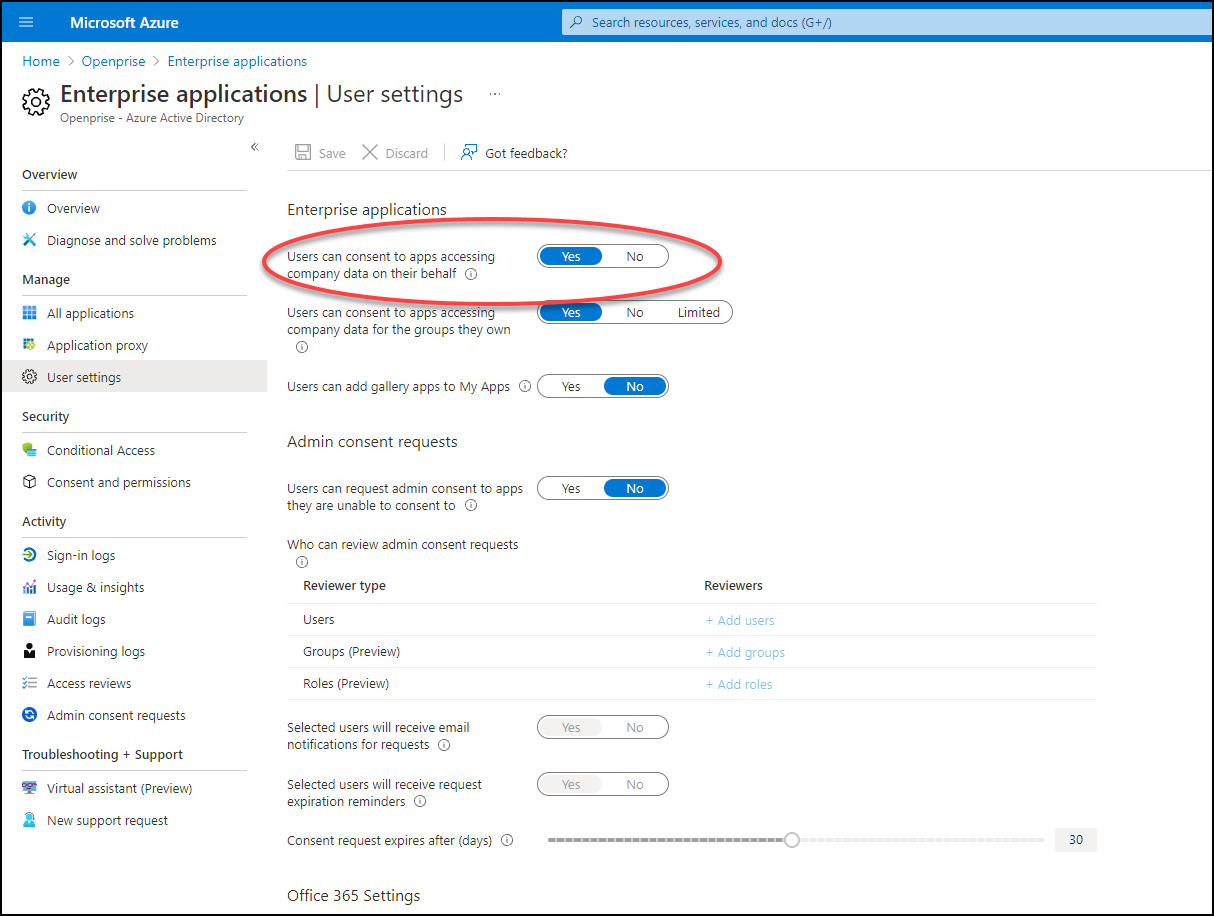The height and width of the screenshot is (916, 1214).
Task: Click the Enterprise applications gear icon
Action: tap(36, 101)
